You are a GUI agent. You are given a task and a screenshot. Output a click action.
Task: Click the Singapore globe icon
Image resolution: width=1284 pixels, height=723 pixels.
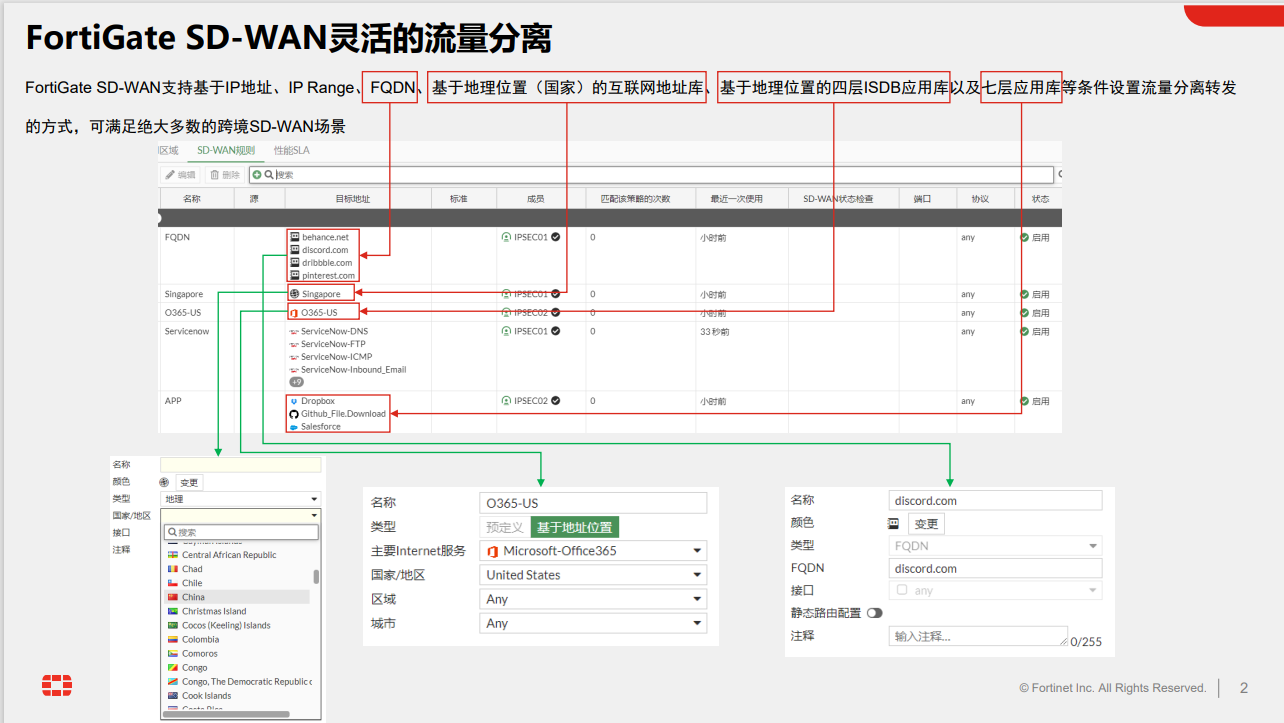(x=295, y=295)
